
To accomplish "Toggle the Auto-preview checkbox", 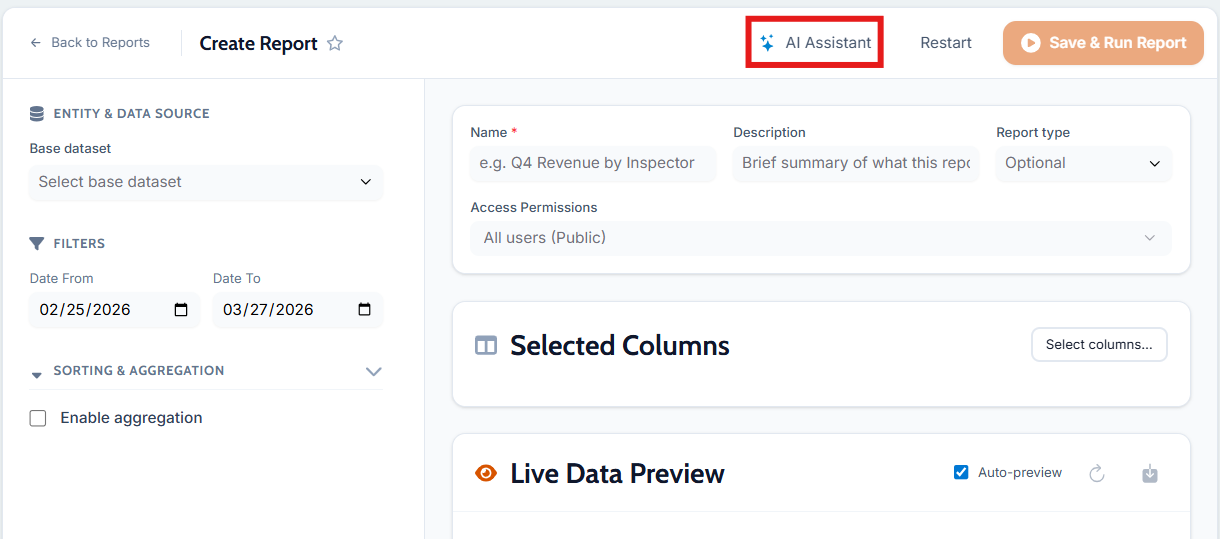I will click(961, 472).
